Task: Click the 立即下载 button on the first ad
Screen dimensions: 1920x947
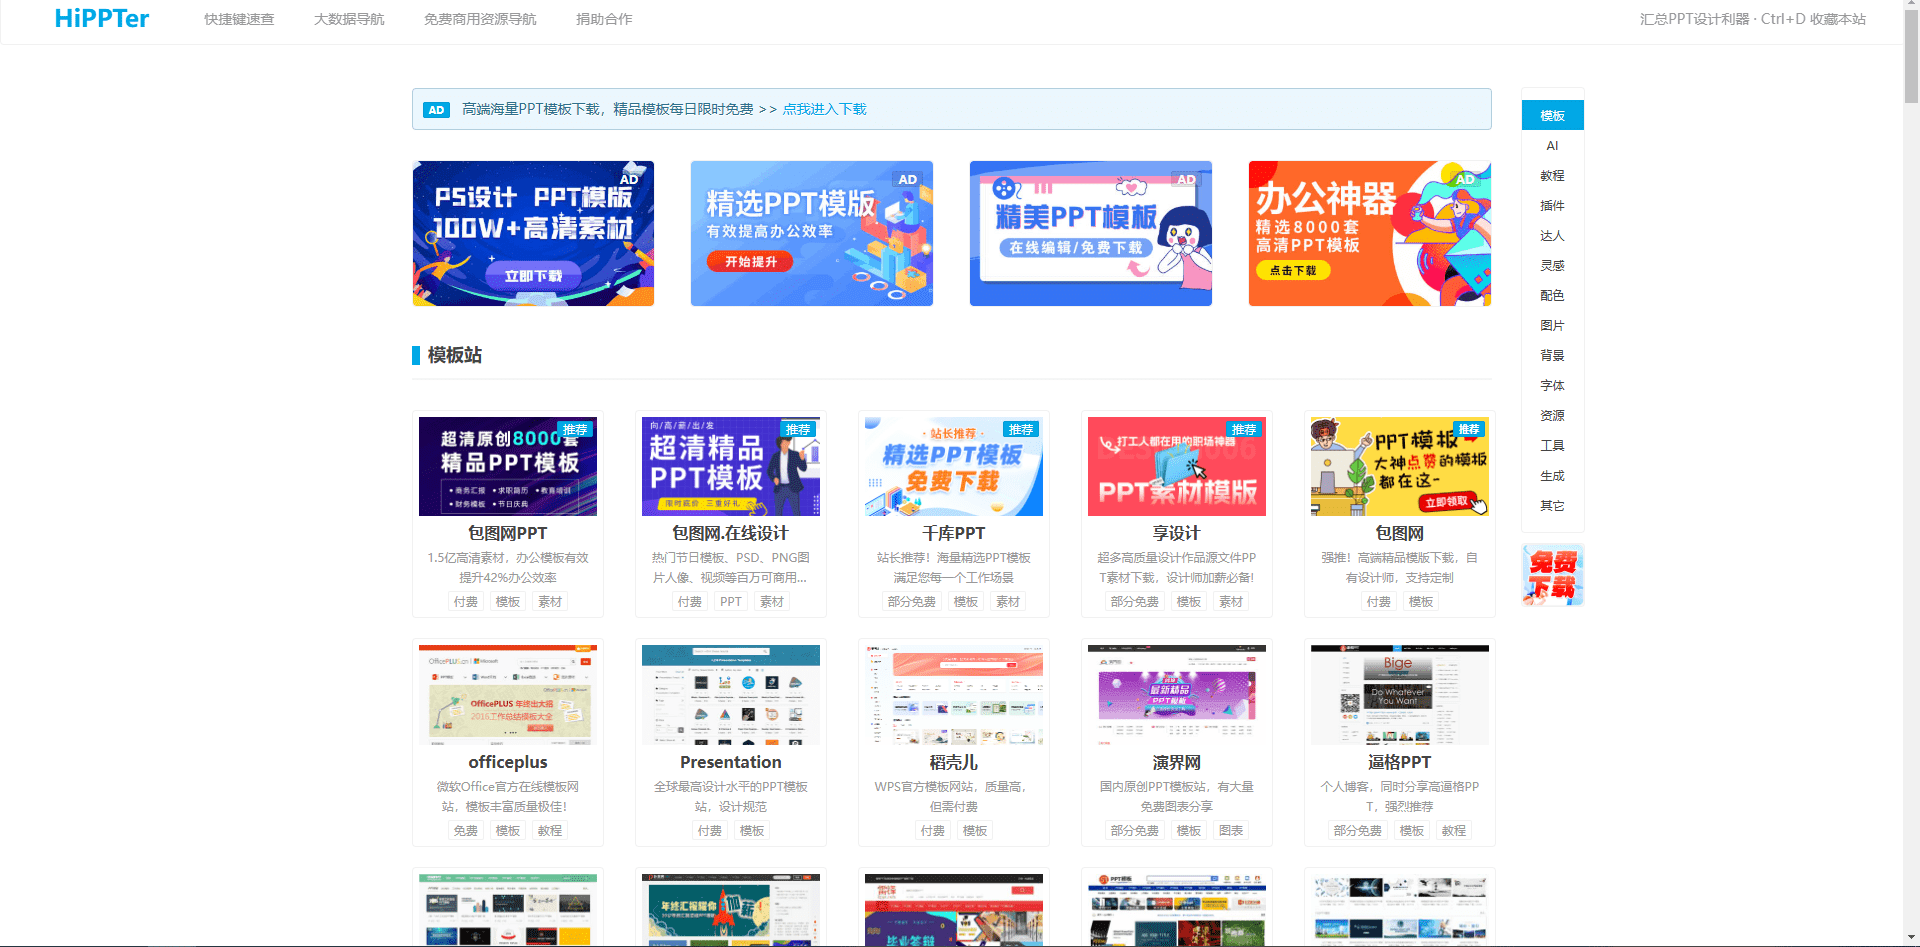Action: [x=533, y=276]
